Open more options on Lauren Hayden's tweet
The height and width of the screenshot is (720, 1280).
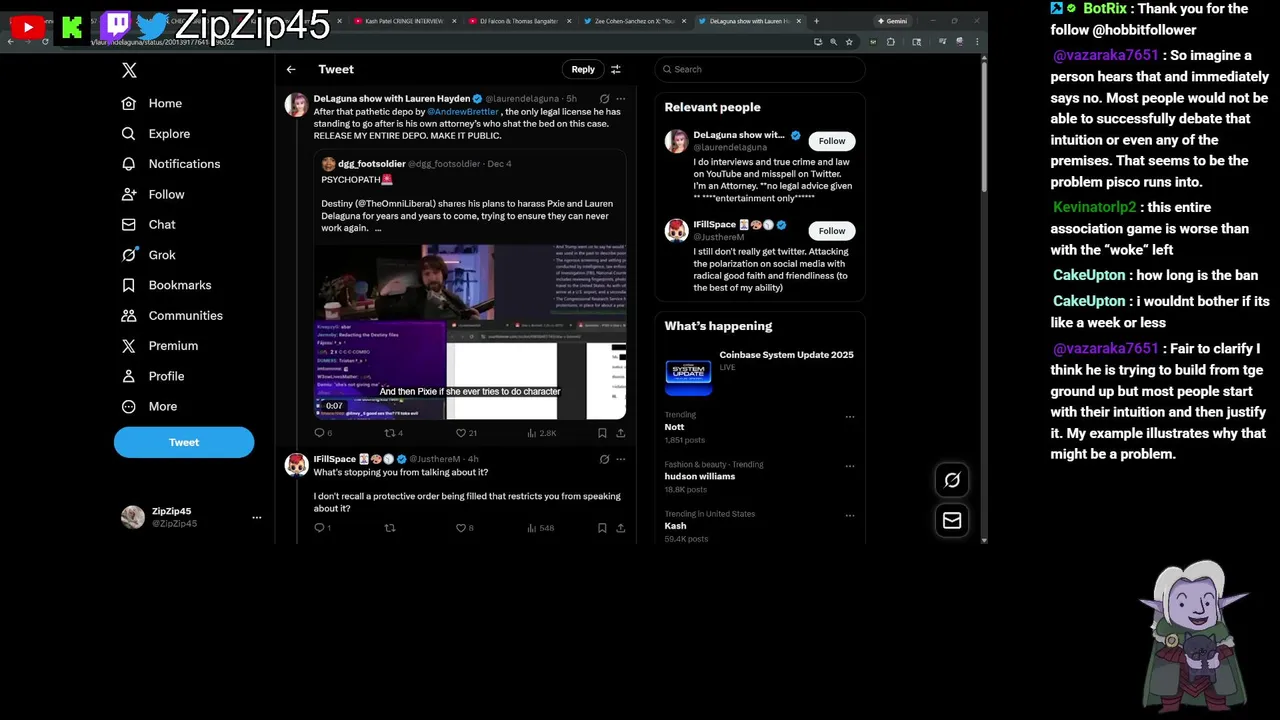[x=620, y=99]
